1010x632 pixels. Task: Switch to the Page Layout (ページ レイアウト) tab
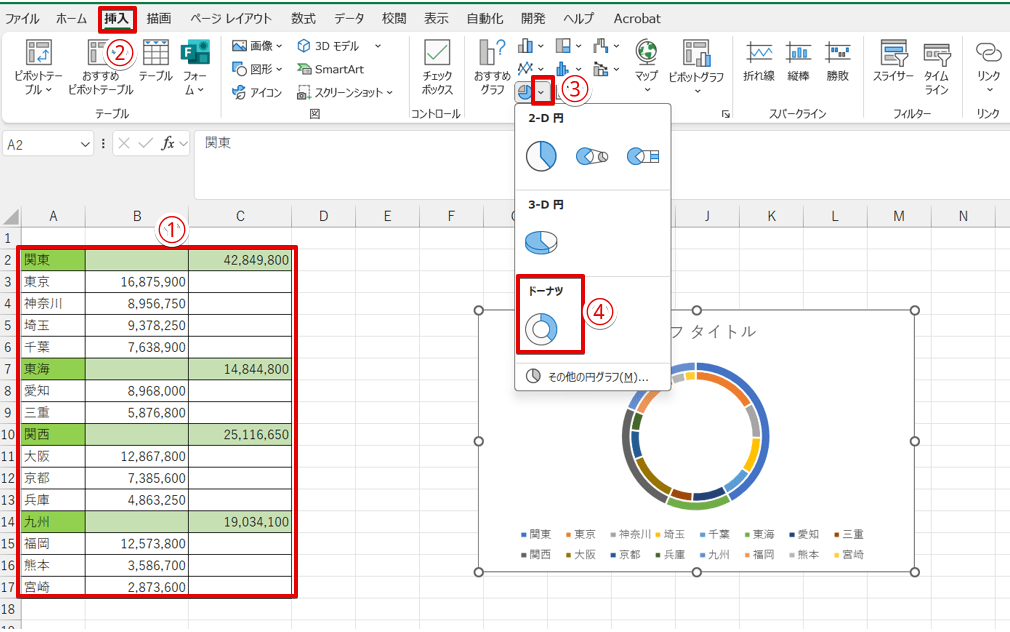pos(230,18)
